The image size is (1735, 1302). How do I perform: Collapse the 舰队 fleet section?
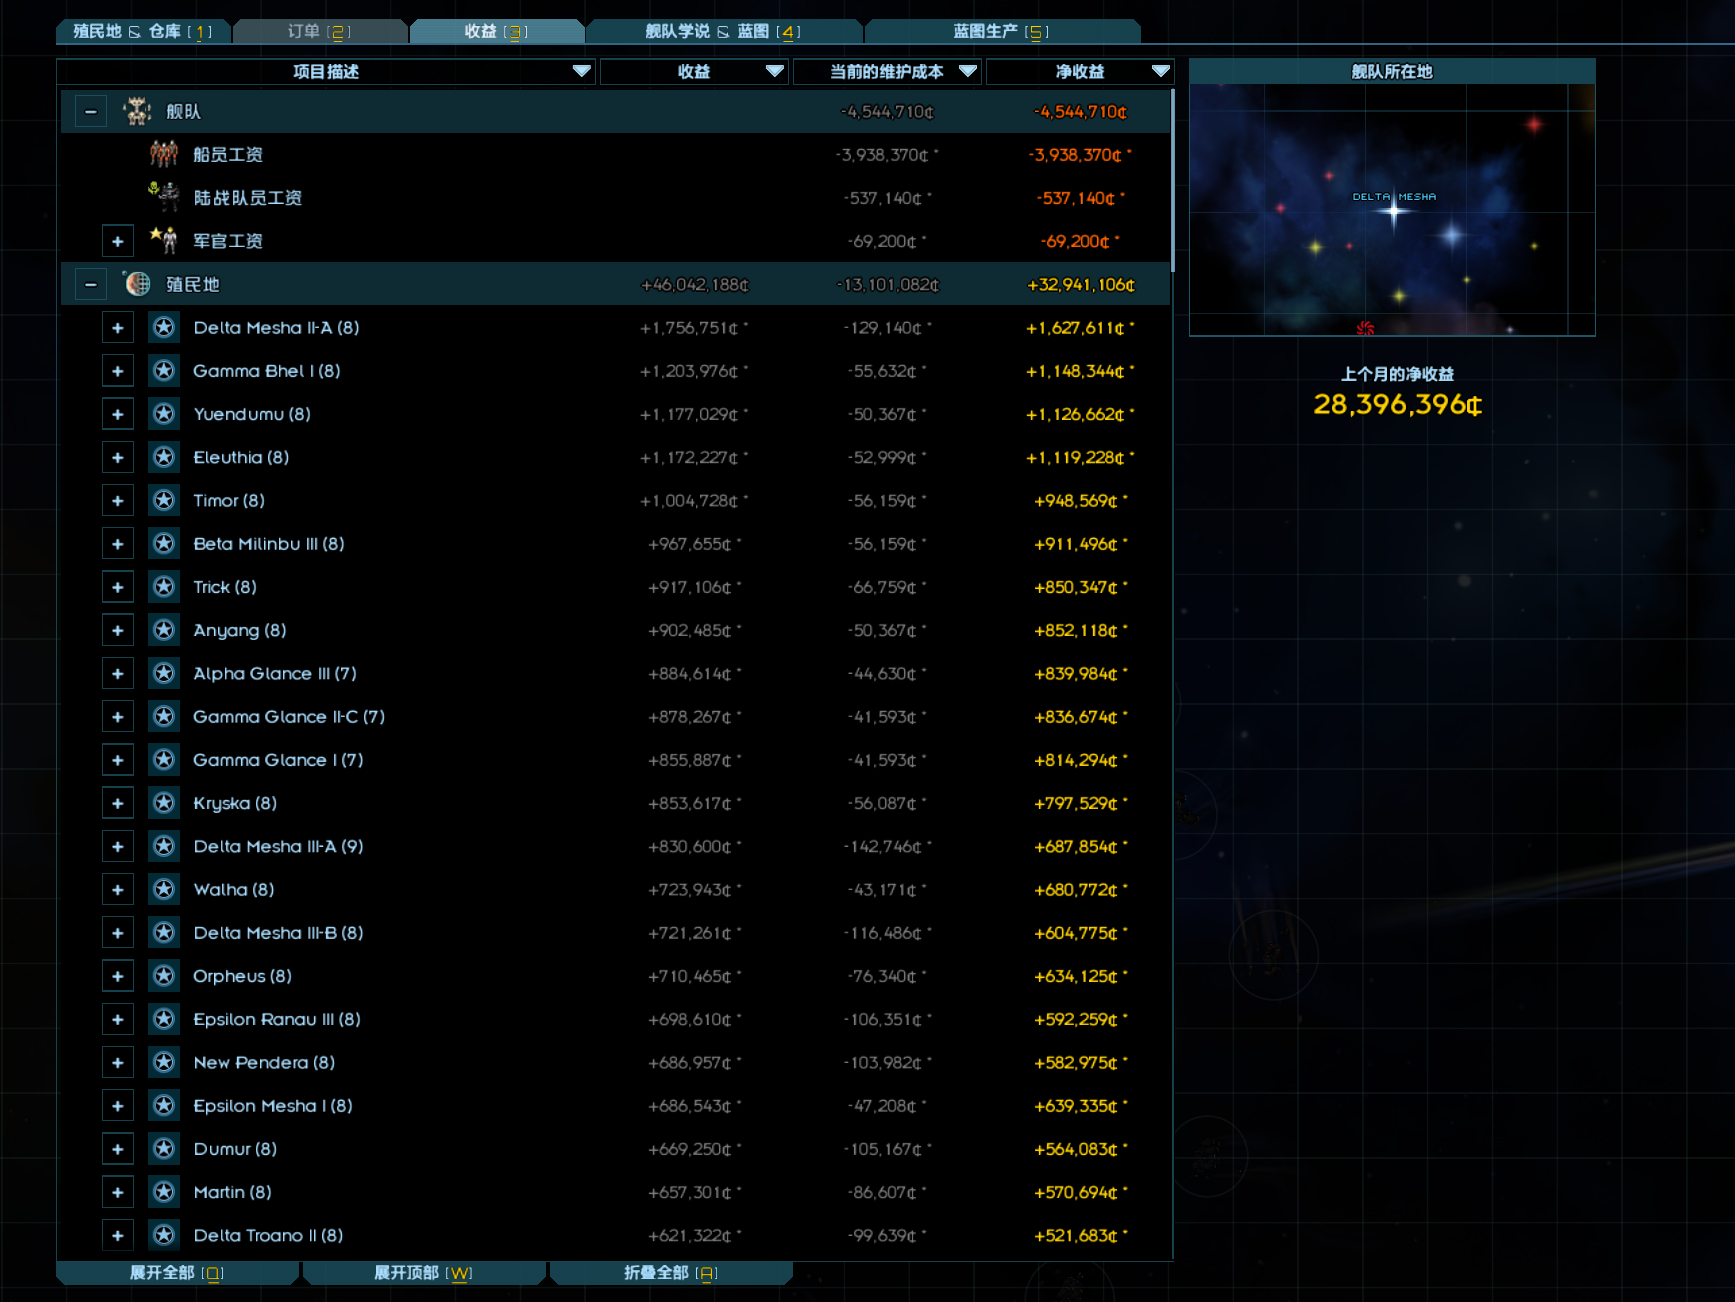point(91,112)
